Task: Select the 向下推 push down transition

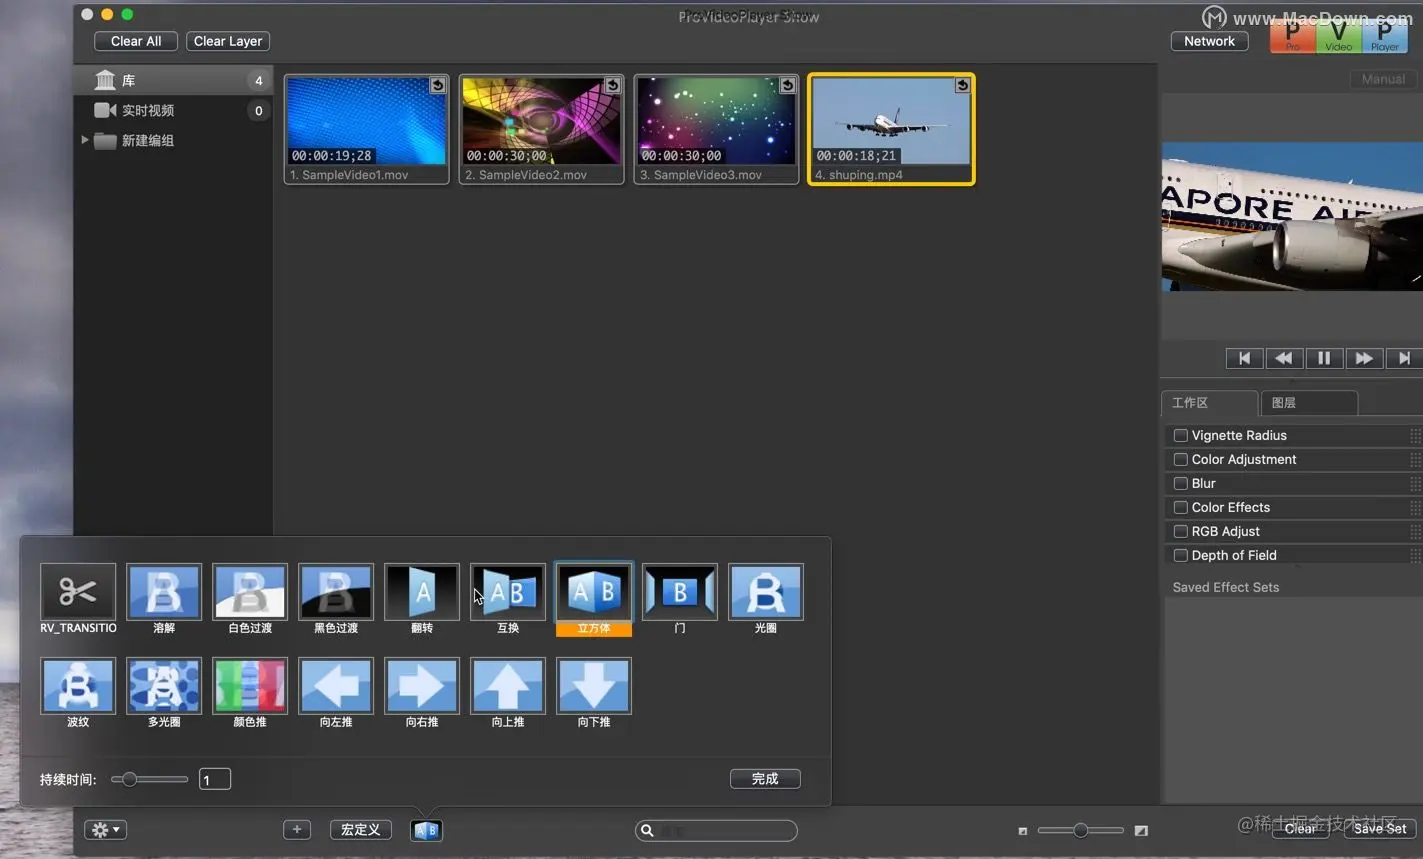Action: 594,685
